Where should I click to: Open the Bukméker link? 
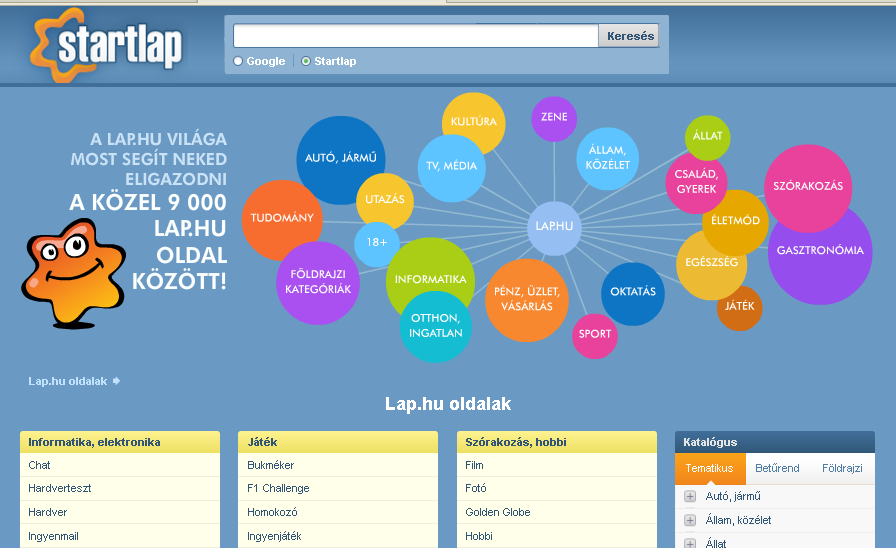pyautogui.click(x=270, y=465)
